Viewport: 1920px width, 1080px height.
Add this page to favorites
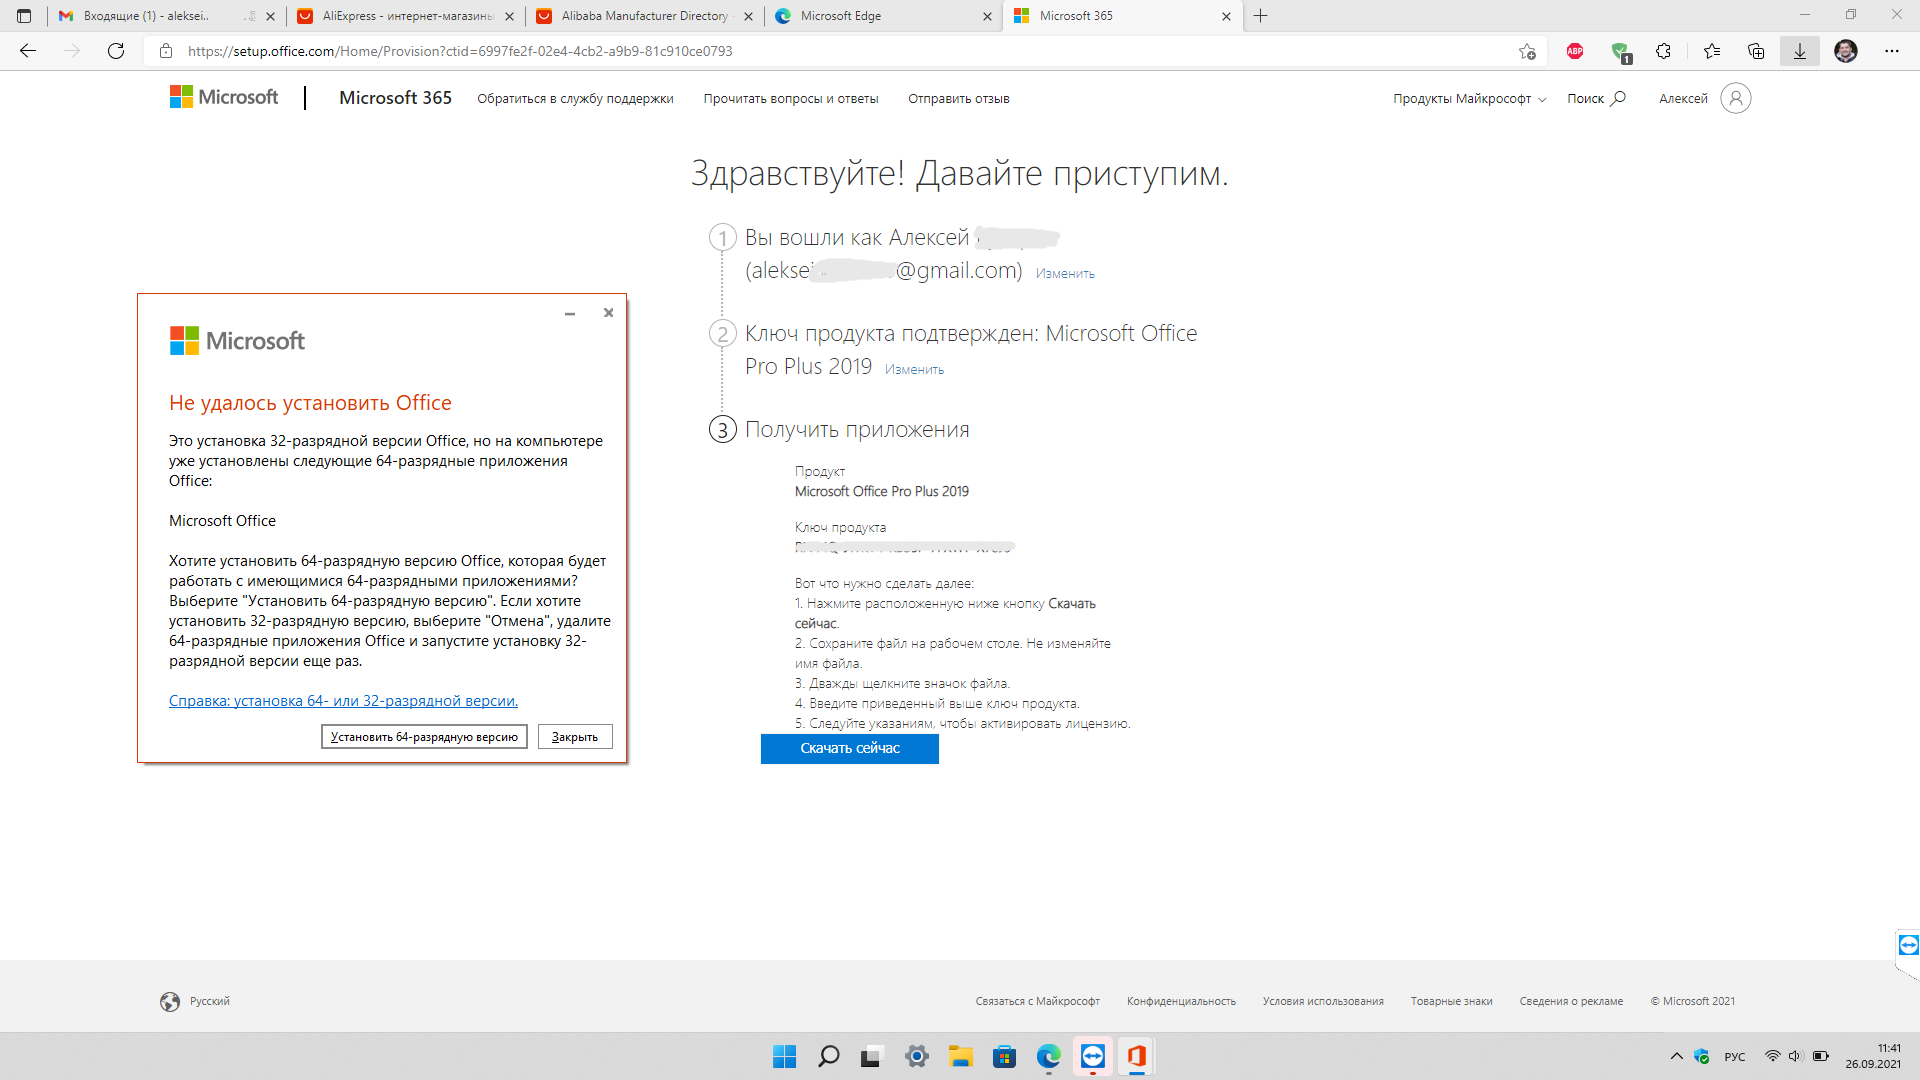click(x=1527, y=51)
